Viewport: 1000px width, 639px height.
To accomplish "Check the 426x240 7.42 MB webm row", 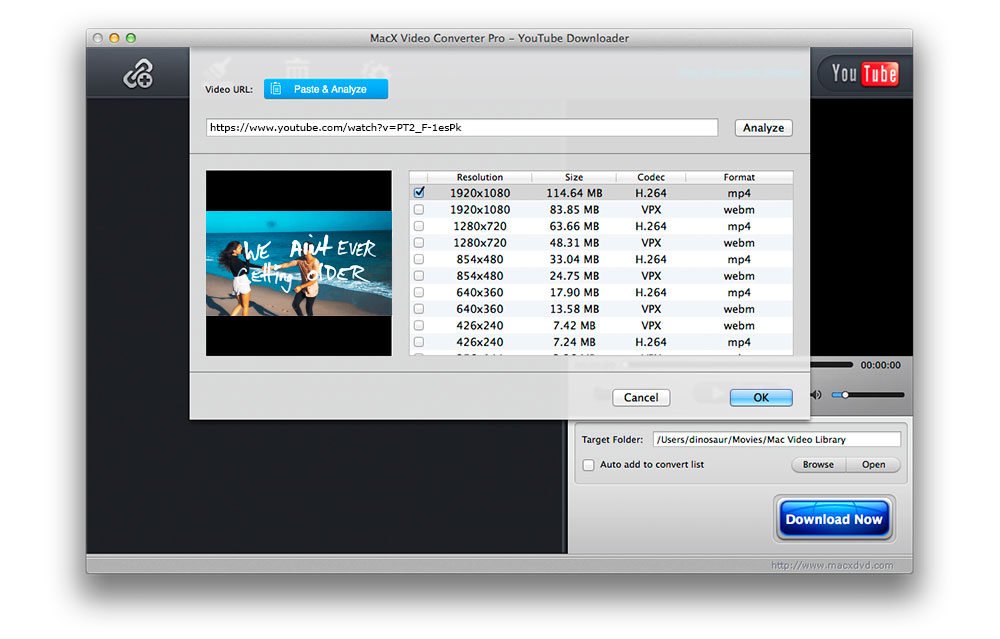I will (419, 325).
